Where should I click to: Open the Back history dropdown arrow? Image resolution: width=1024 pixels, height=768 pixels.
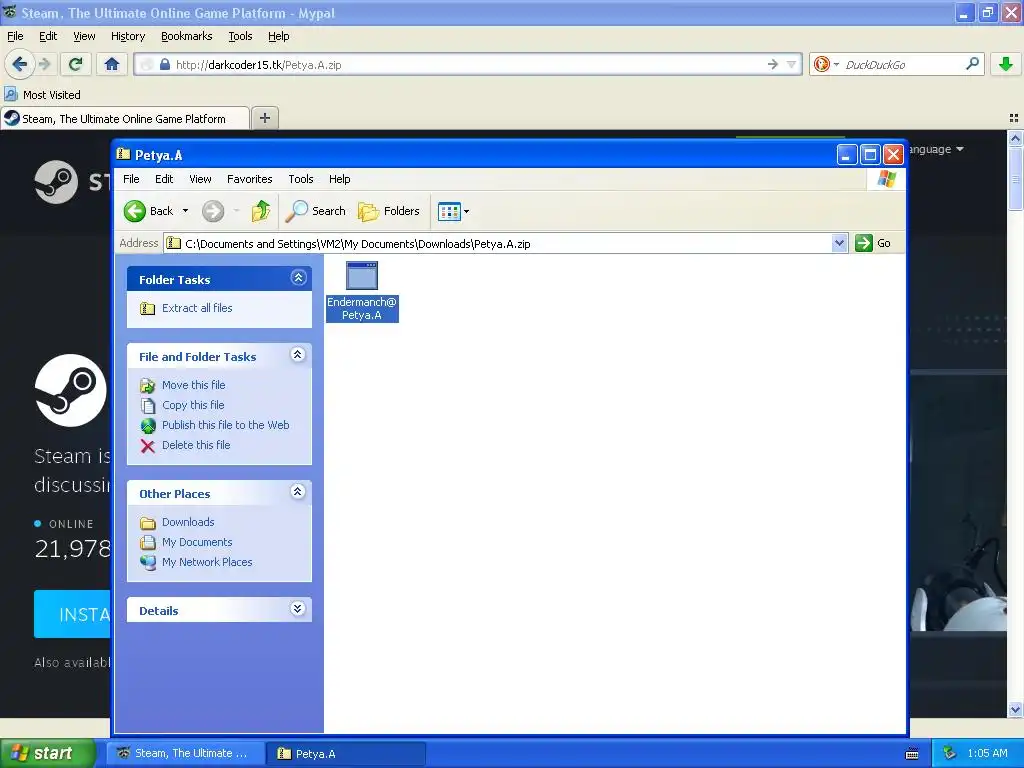[x=185, y=211]
